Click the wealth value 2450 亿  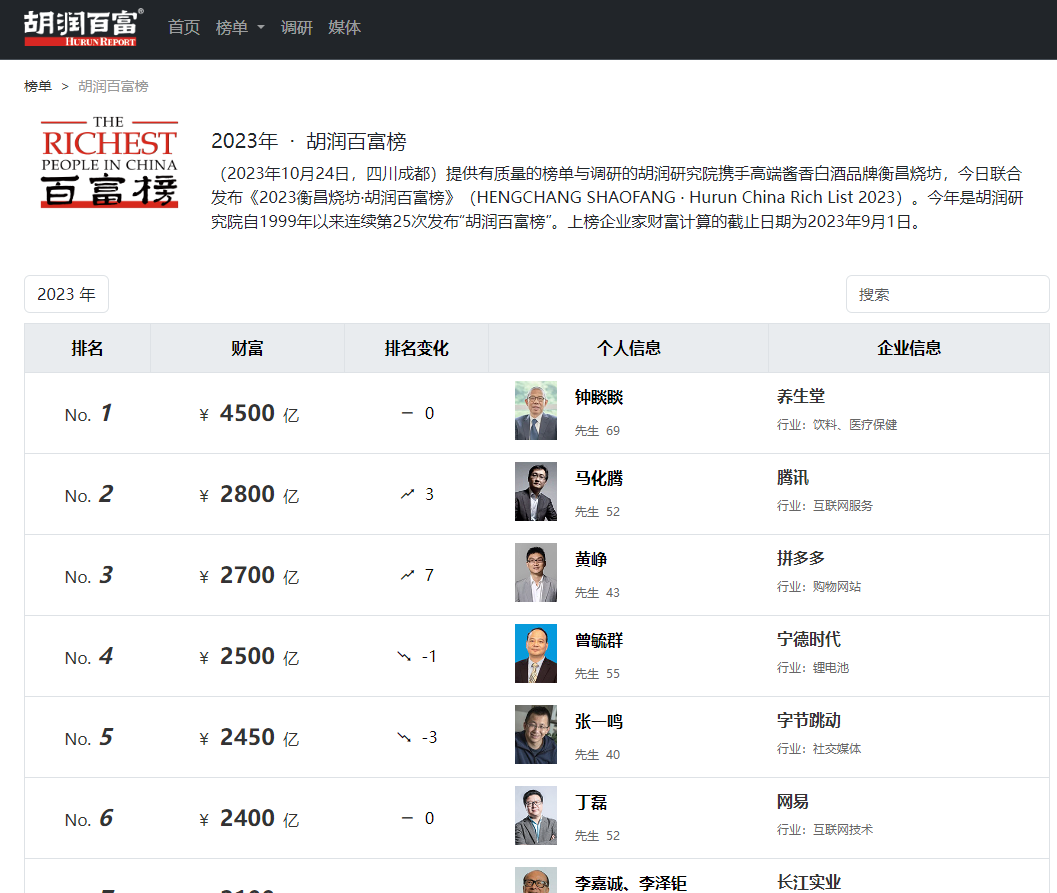[x=249, y=737]
